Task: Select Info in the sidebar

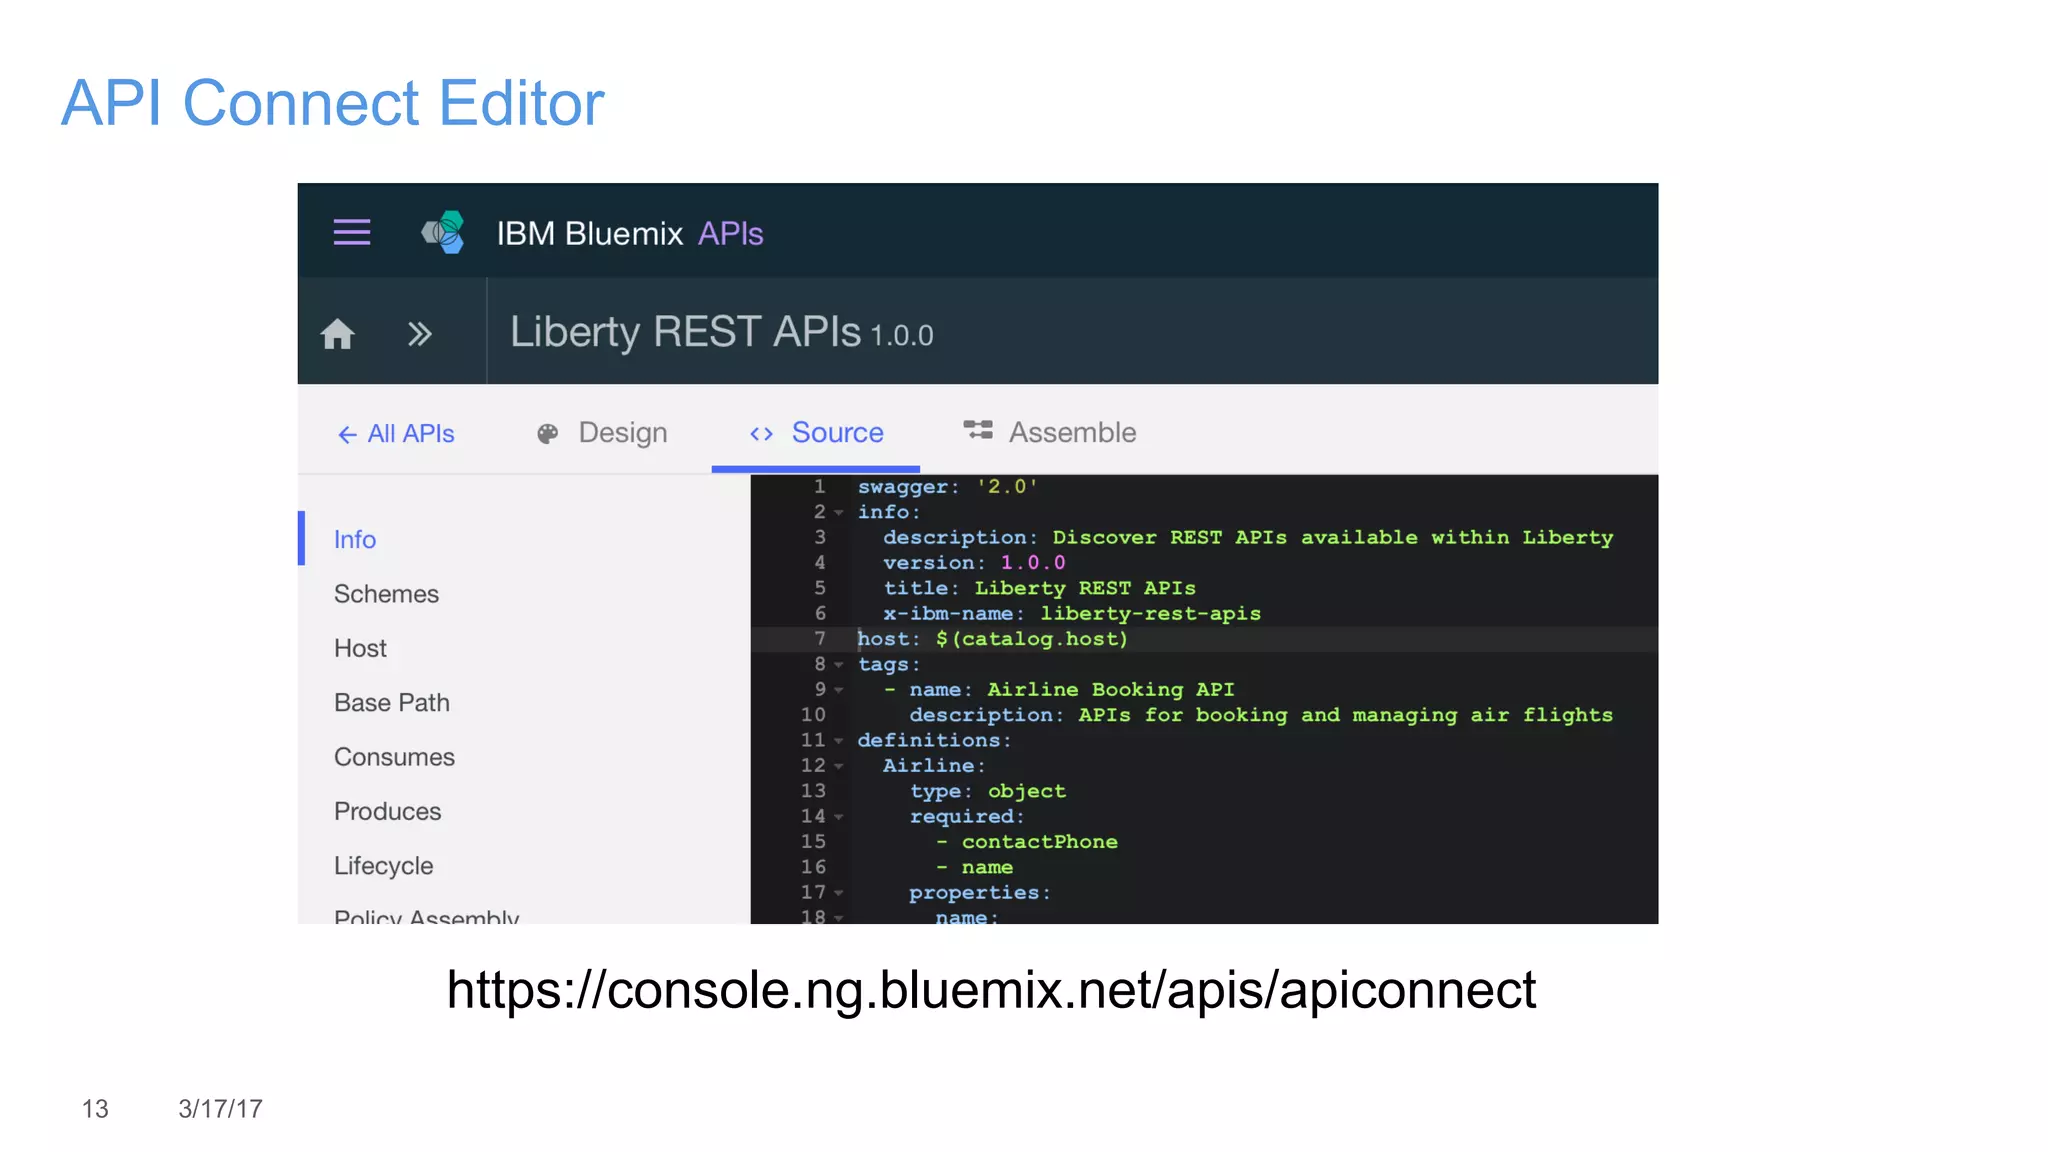Action: click(355, 539)
